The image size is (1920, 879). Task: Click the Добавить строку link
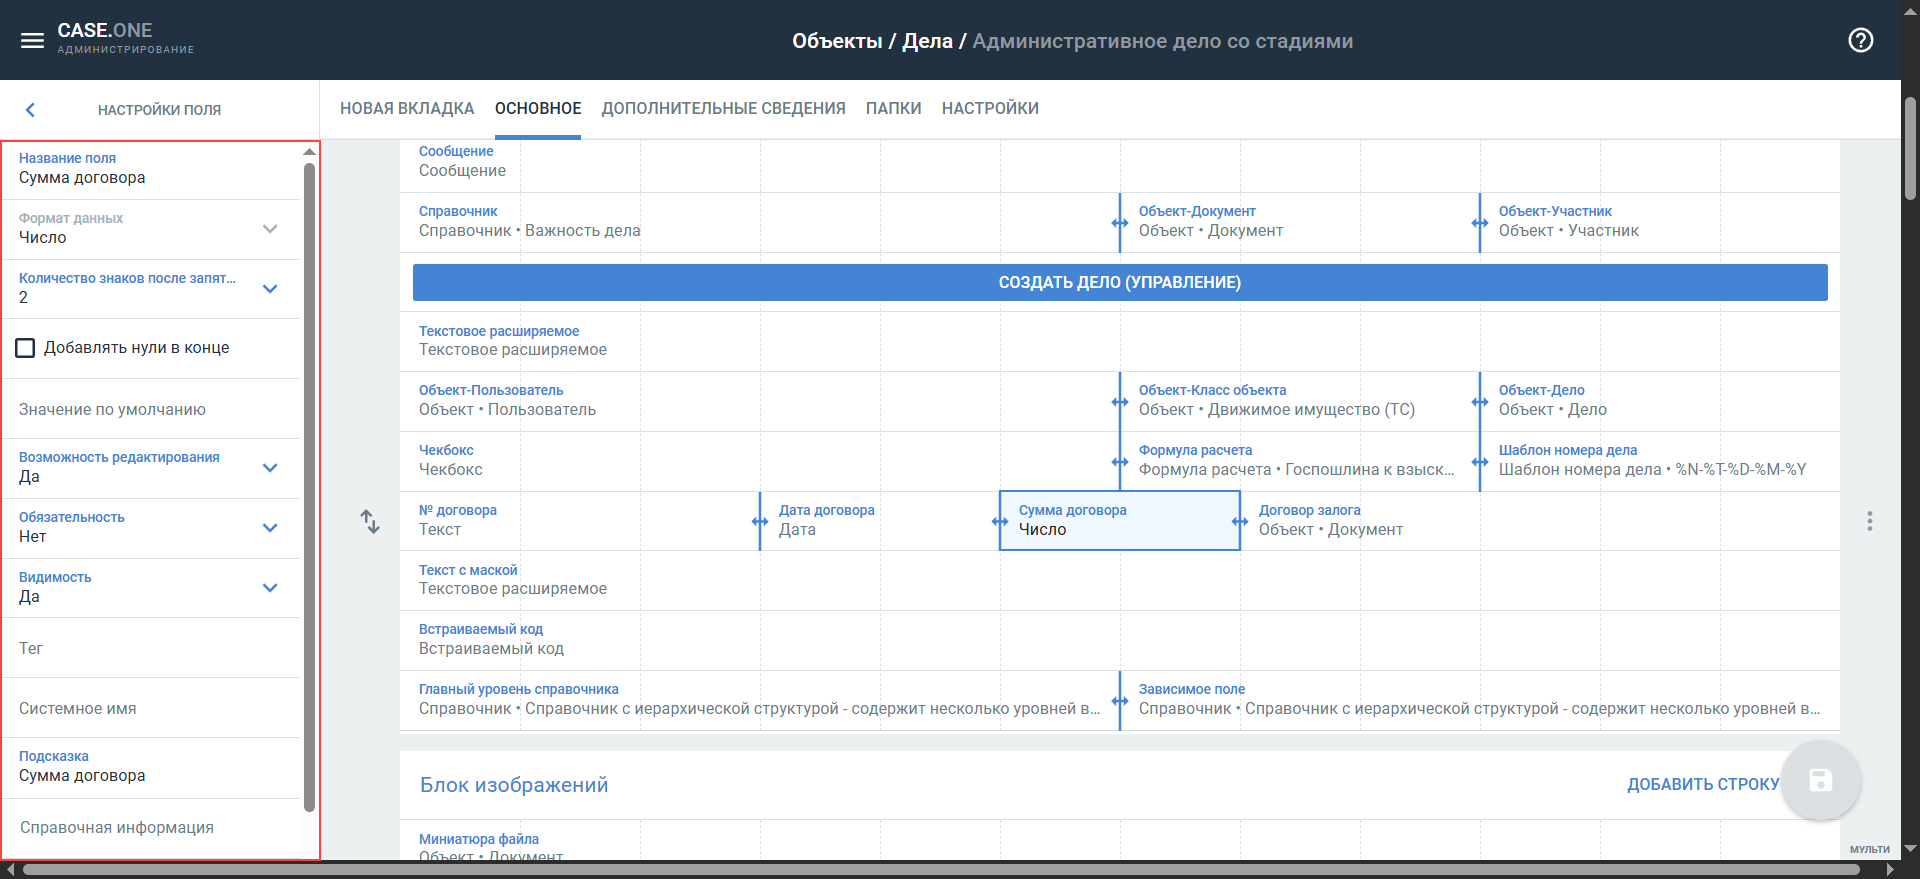coord(1702,785)
